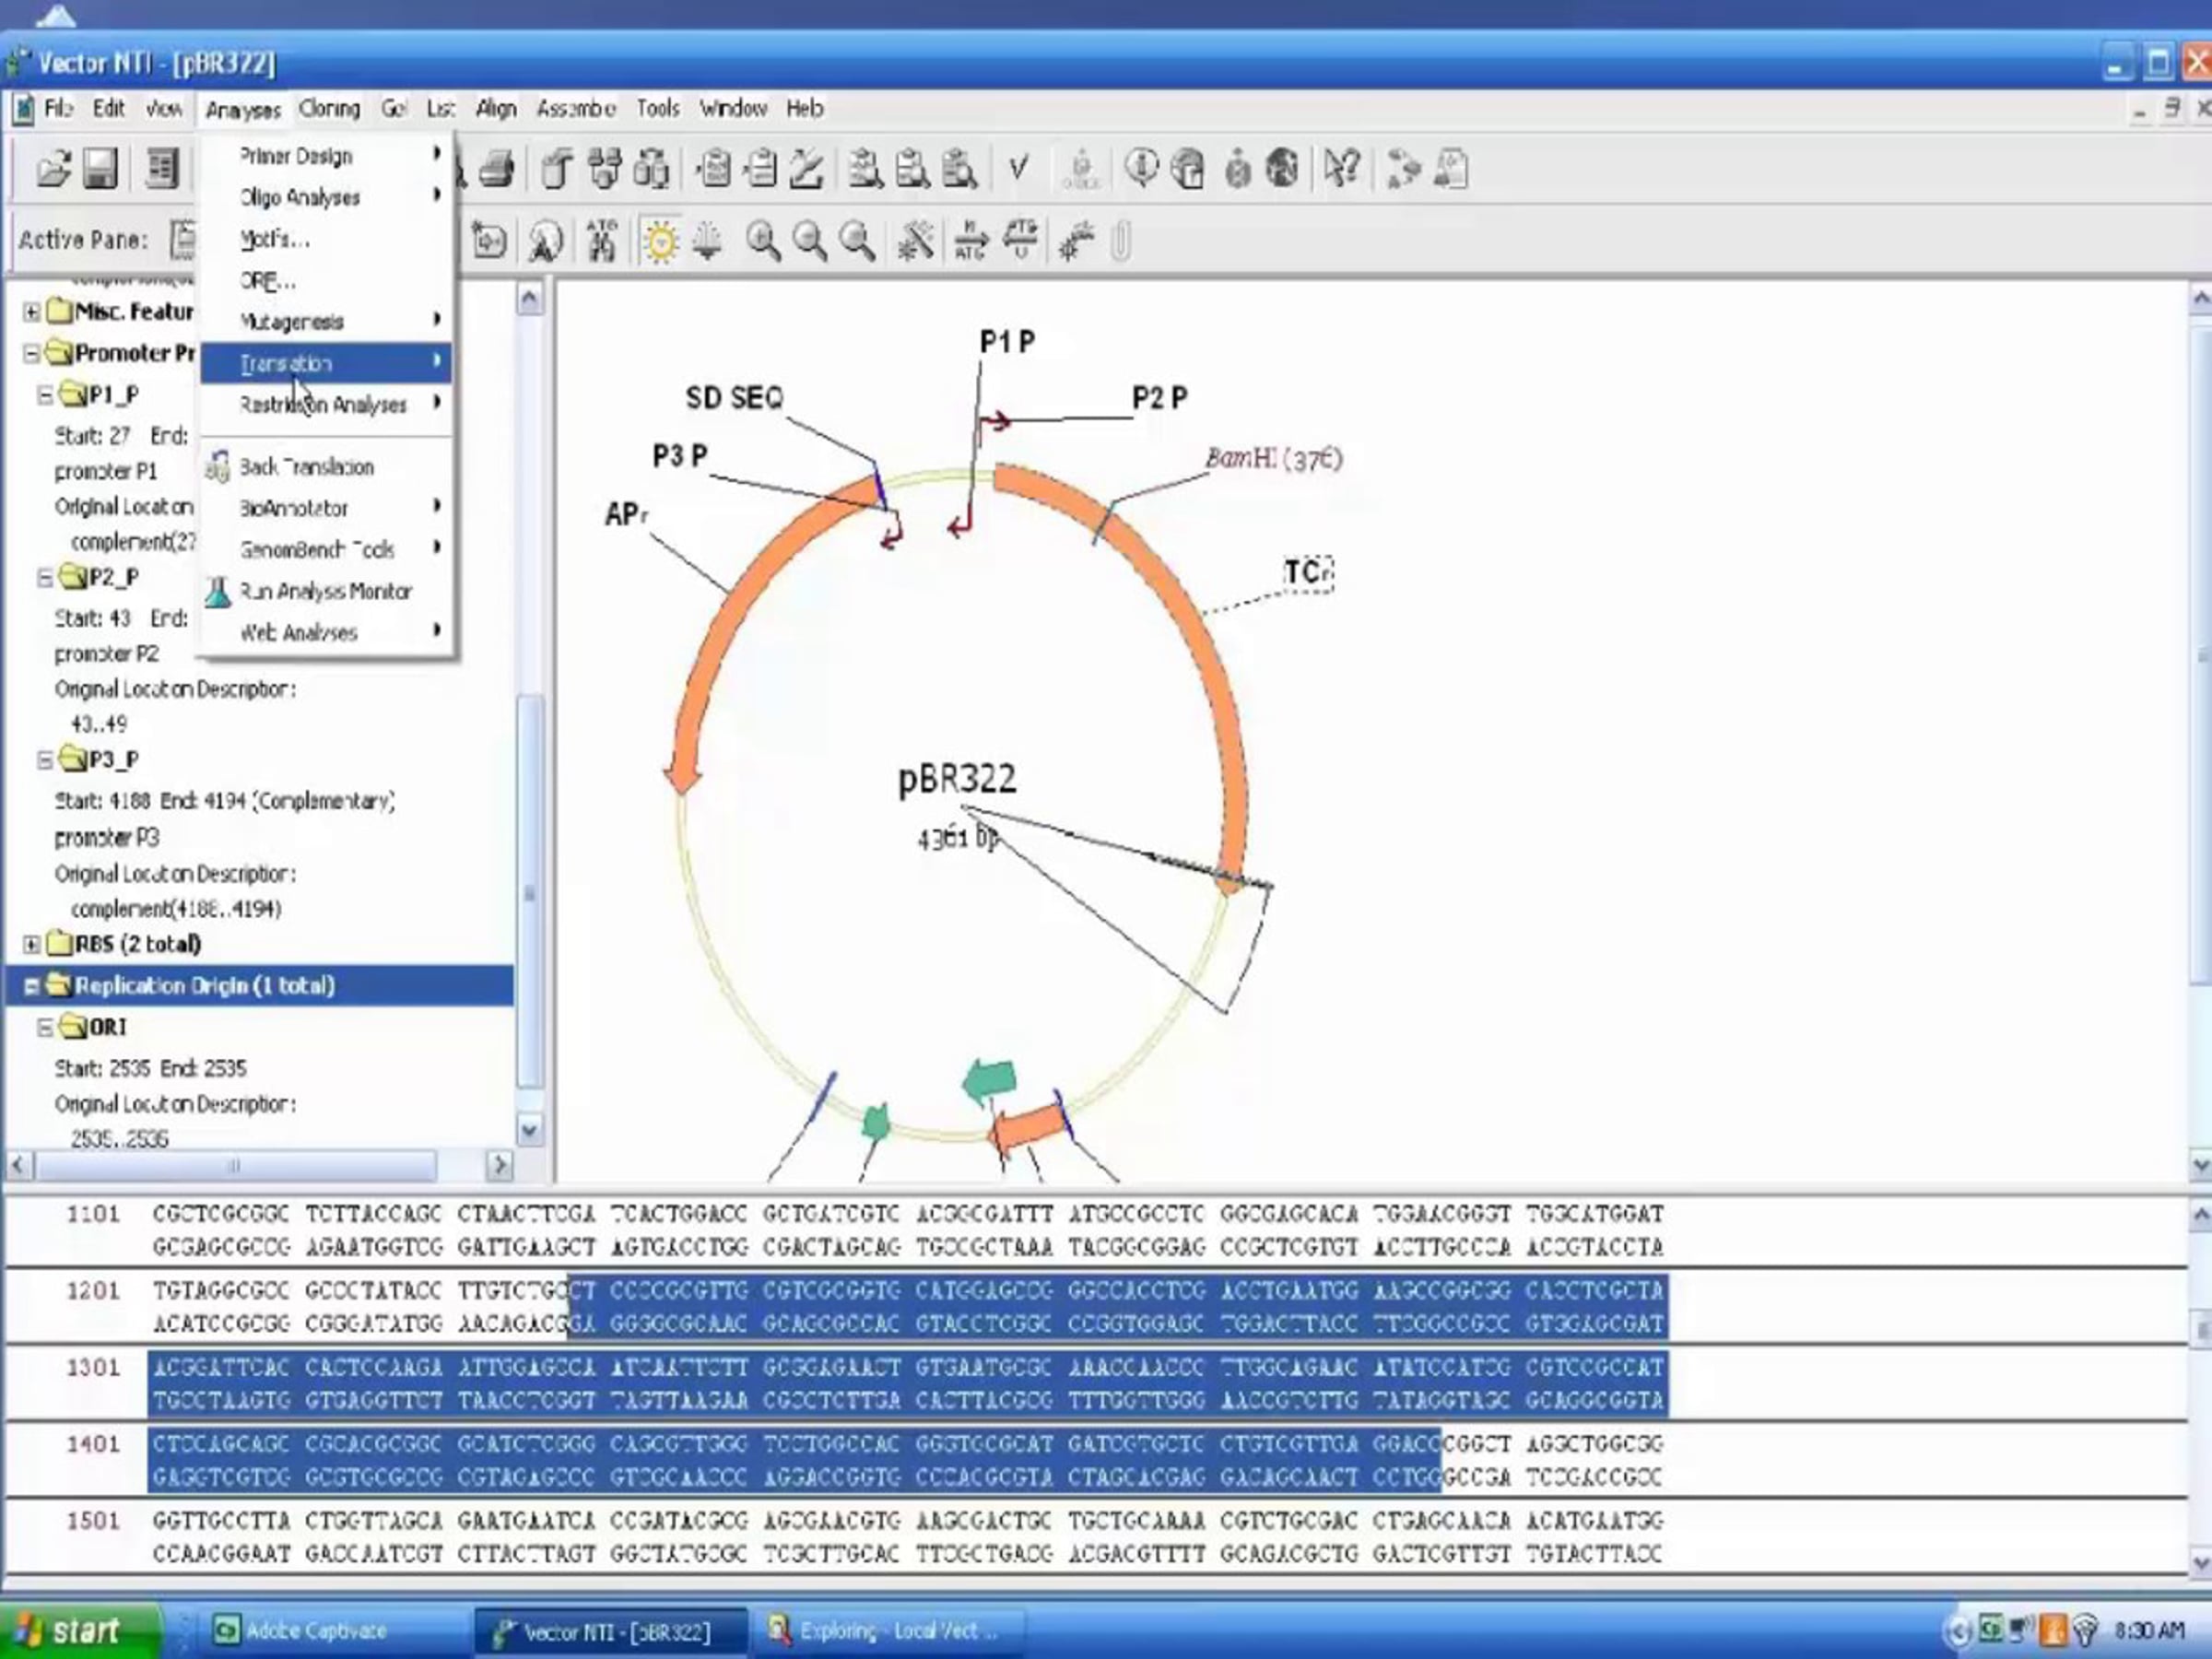The image size is (2212, 1659).
Task: Click the clipboard with pencil toolbar icon
Action: (806, 168)
